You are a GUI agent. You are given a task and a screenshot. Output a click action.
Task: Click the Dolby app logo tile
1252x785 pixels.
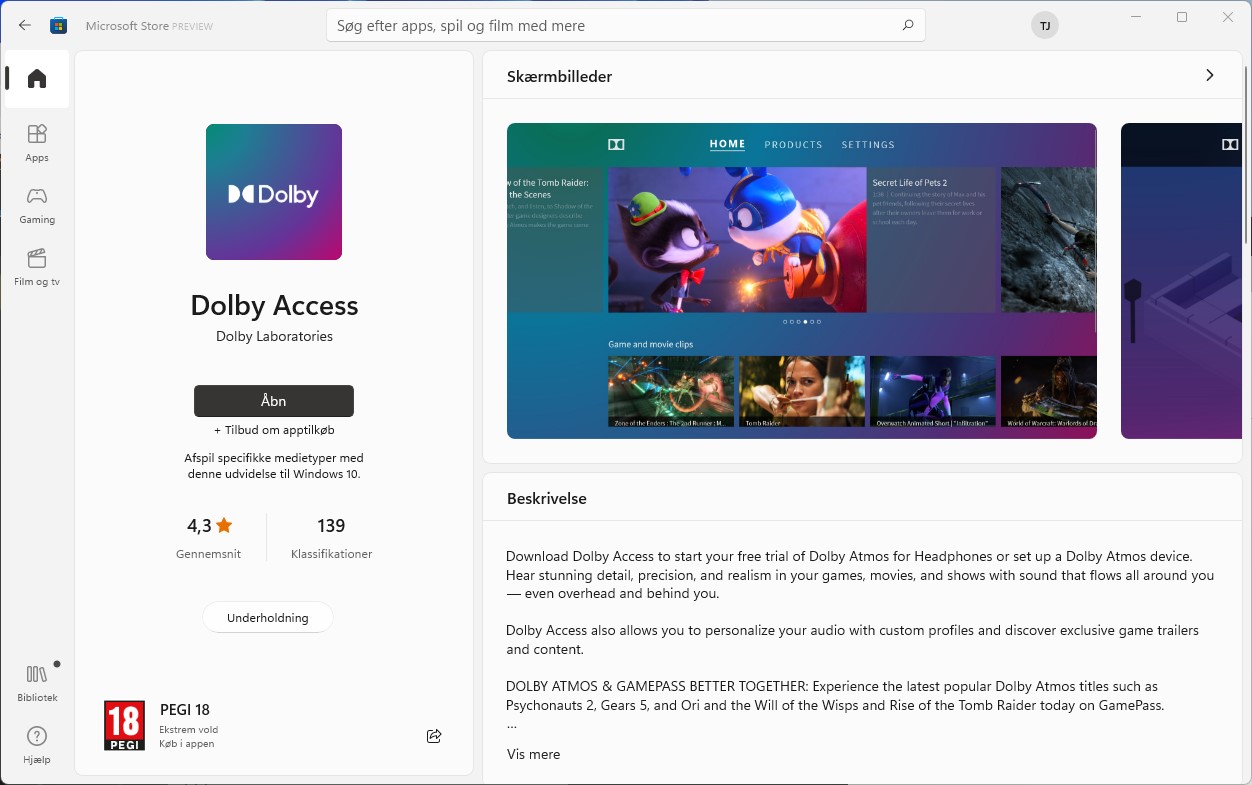tap(274, 192)
